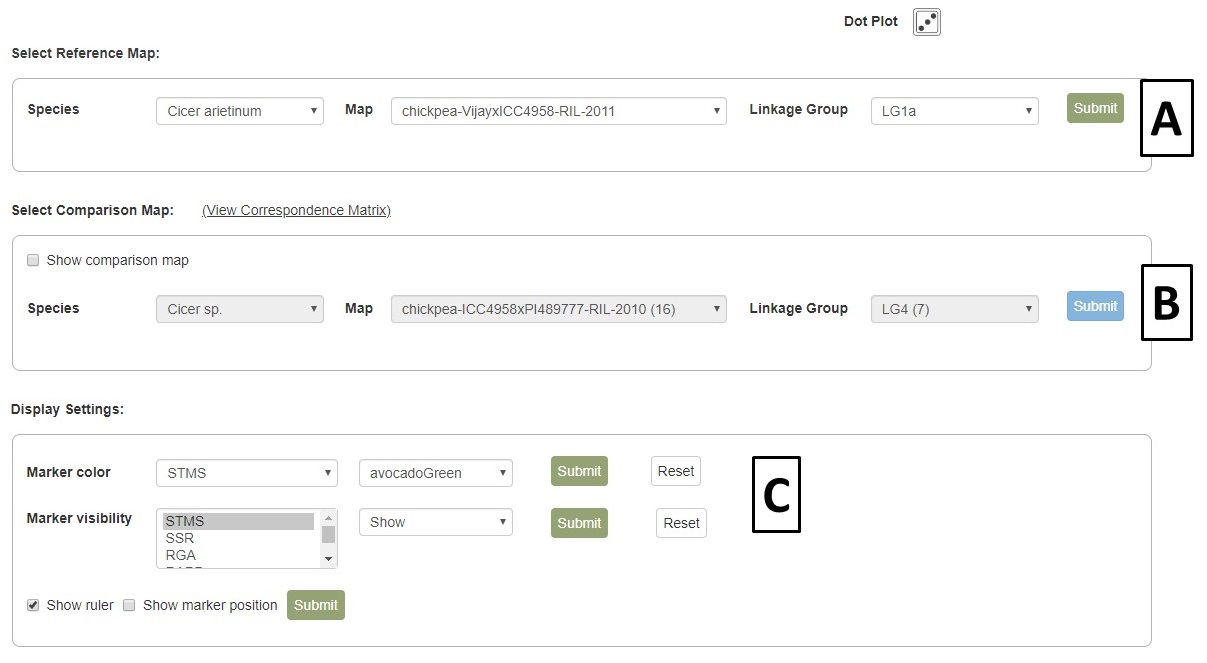
Task: Submit the Marker visibility setting
Action: coord(579,523)
